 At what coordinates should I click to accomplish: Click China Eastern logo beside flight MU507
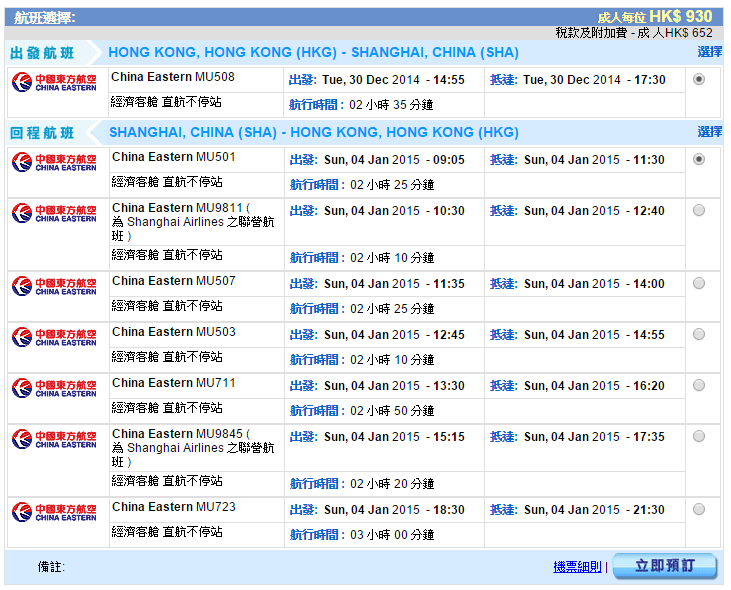pos(54,286)
